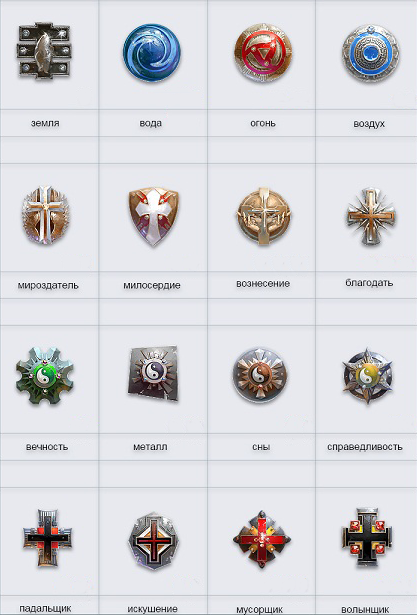This screenshot has width=417, height=615.
Task: Pick the blue-ringed воздух air emblem
Action: click(x=371, y=53)
